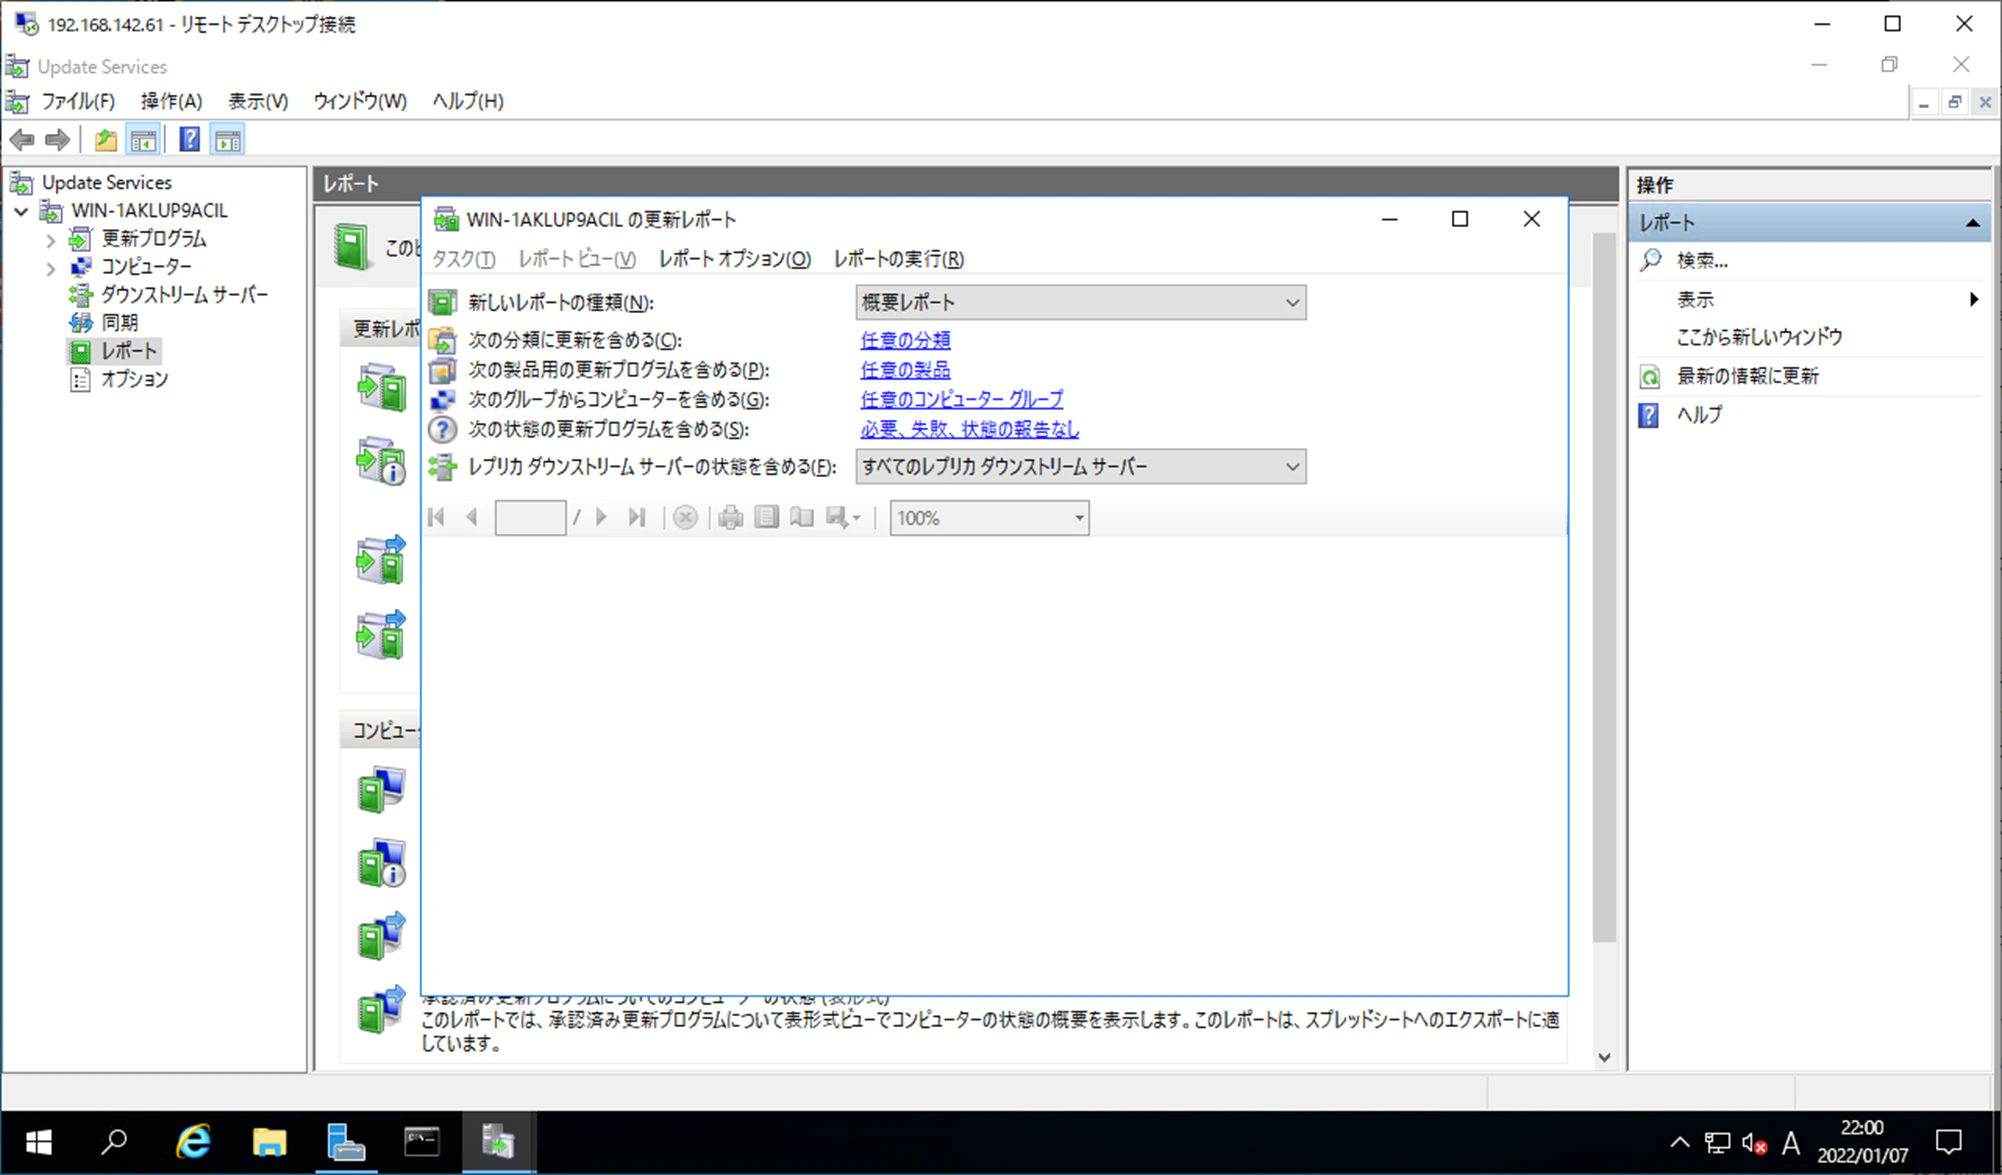The width and height of the screenshot is (2002, 1175).
Task: Click the 任意のコンピューター グループ link
Action: pyautogui.click(x=962, y=399)
